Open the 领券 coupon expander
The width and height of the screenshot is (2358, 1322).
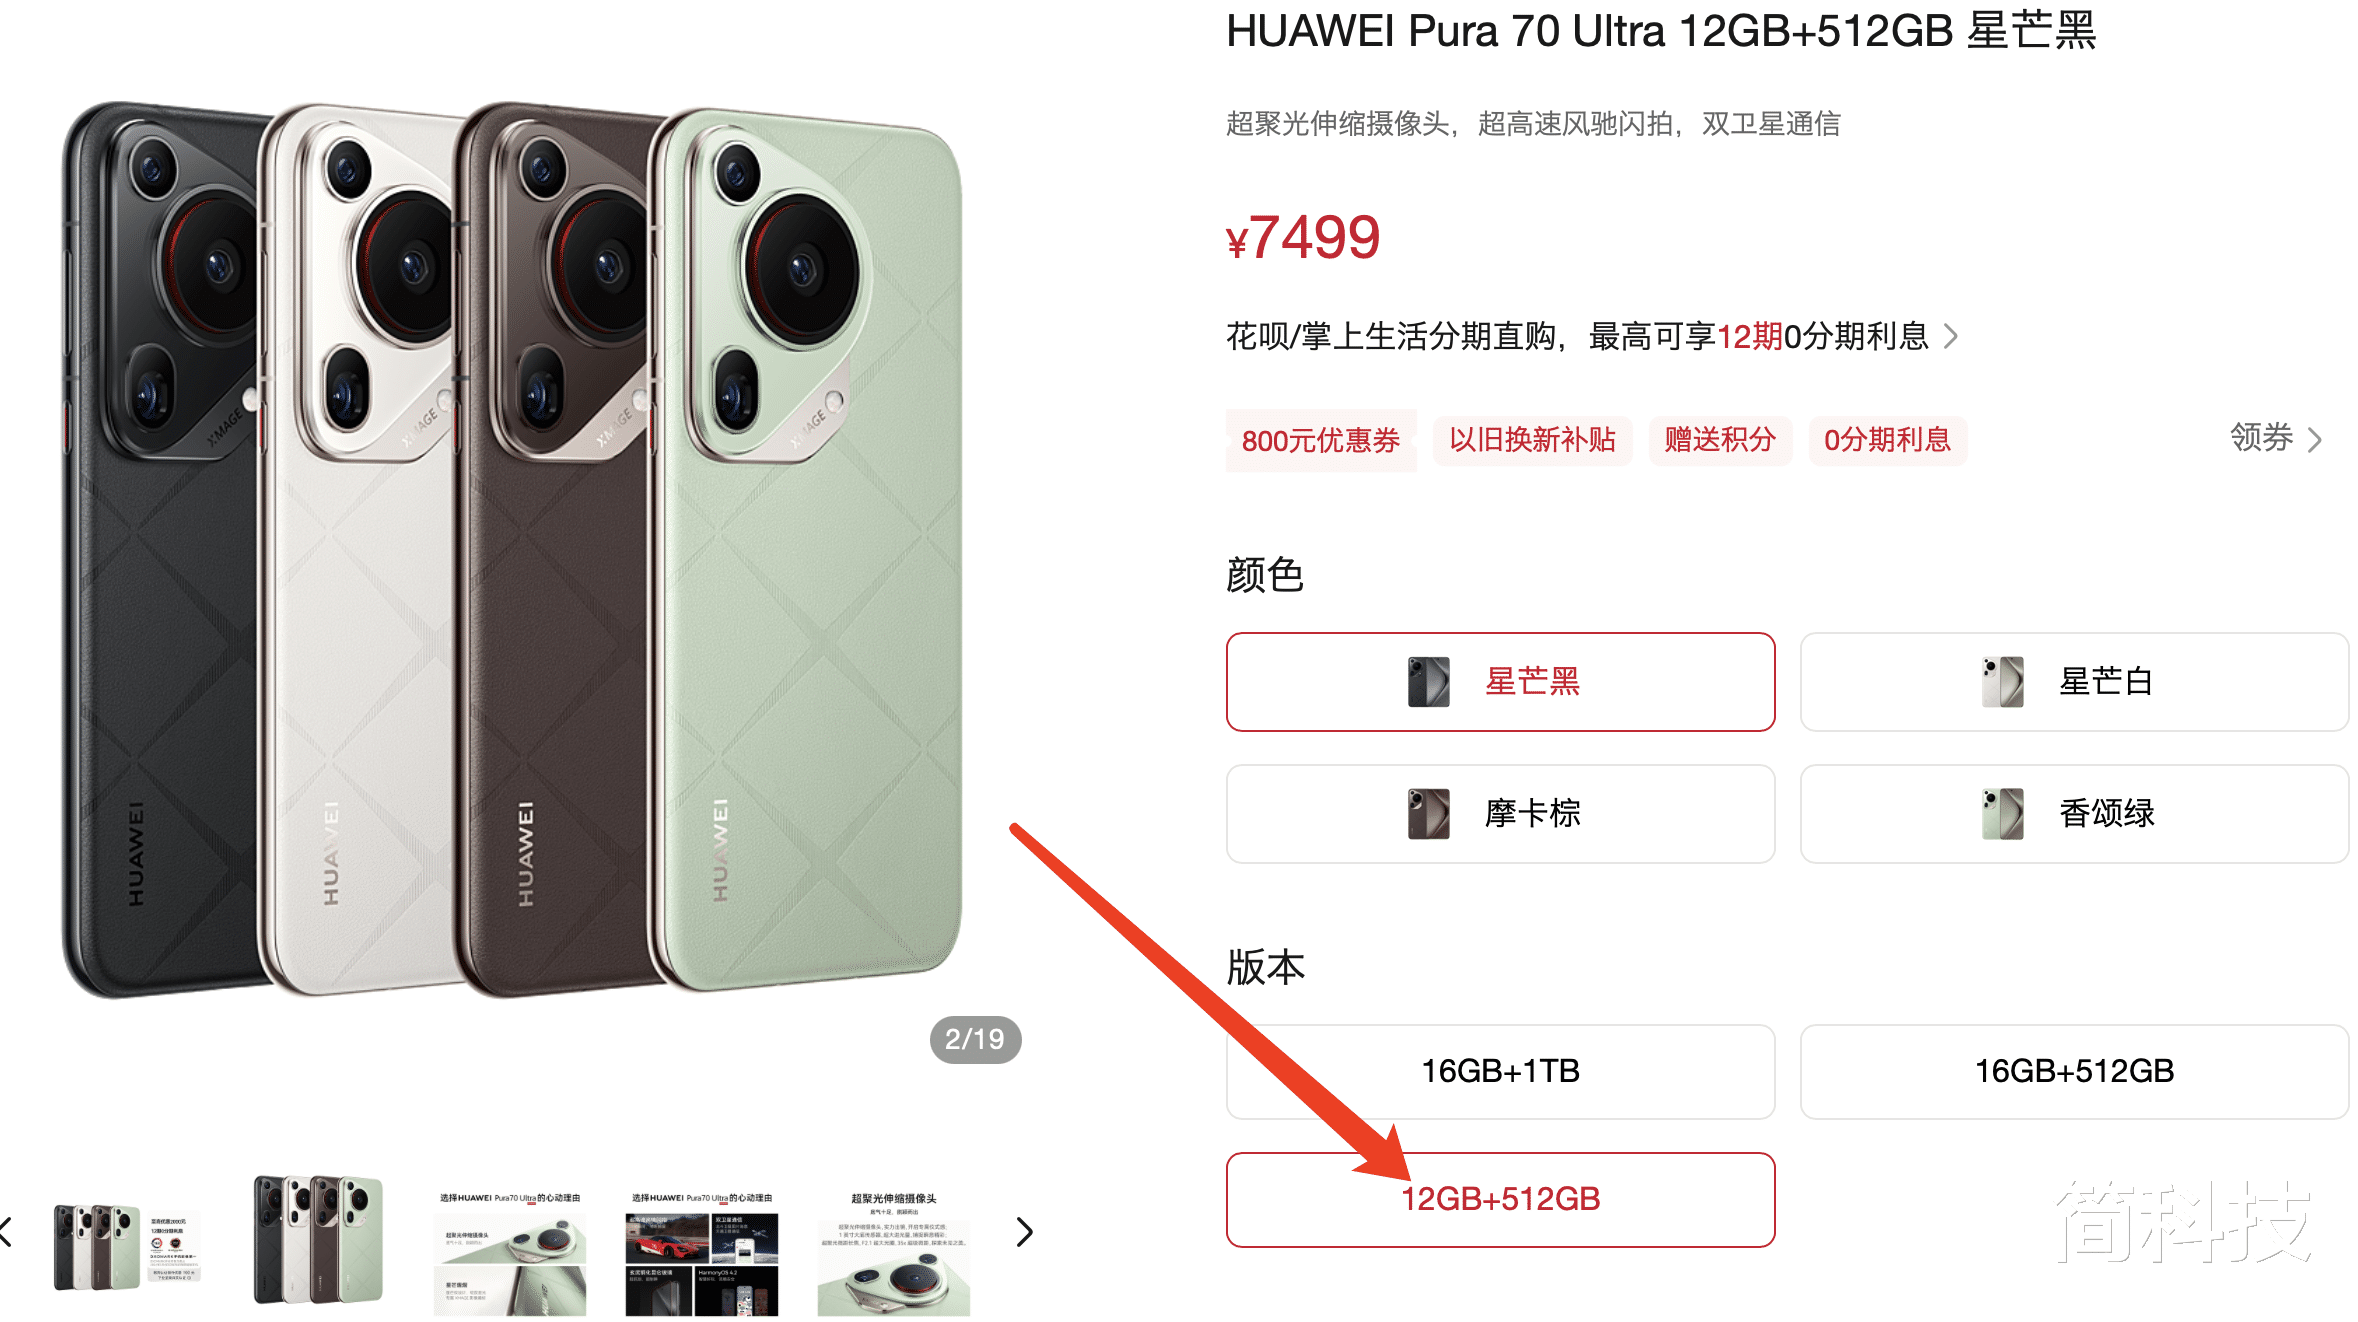tap(2276, 438)
